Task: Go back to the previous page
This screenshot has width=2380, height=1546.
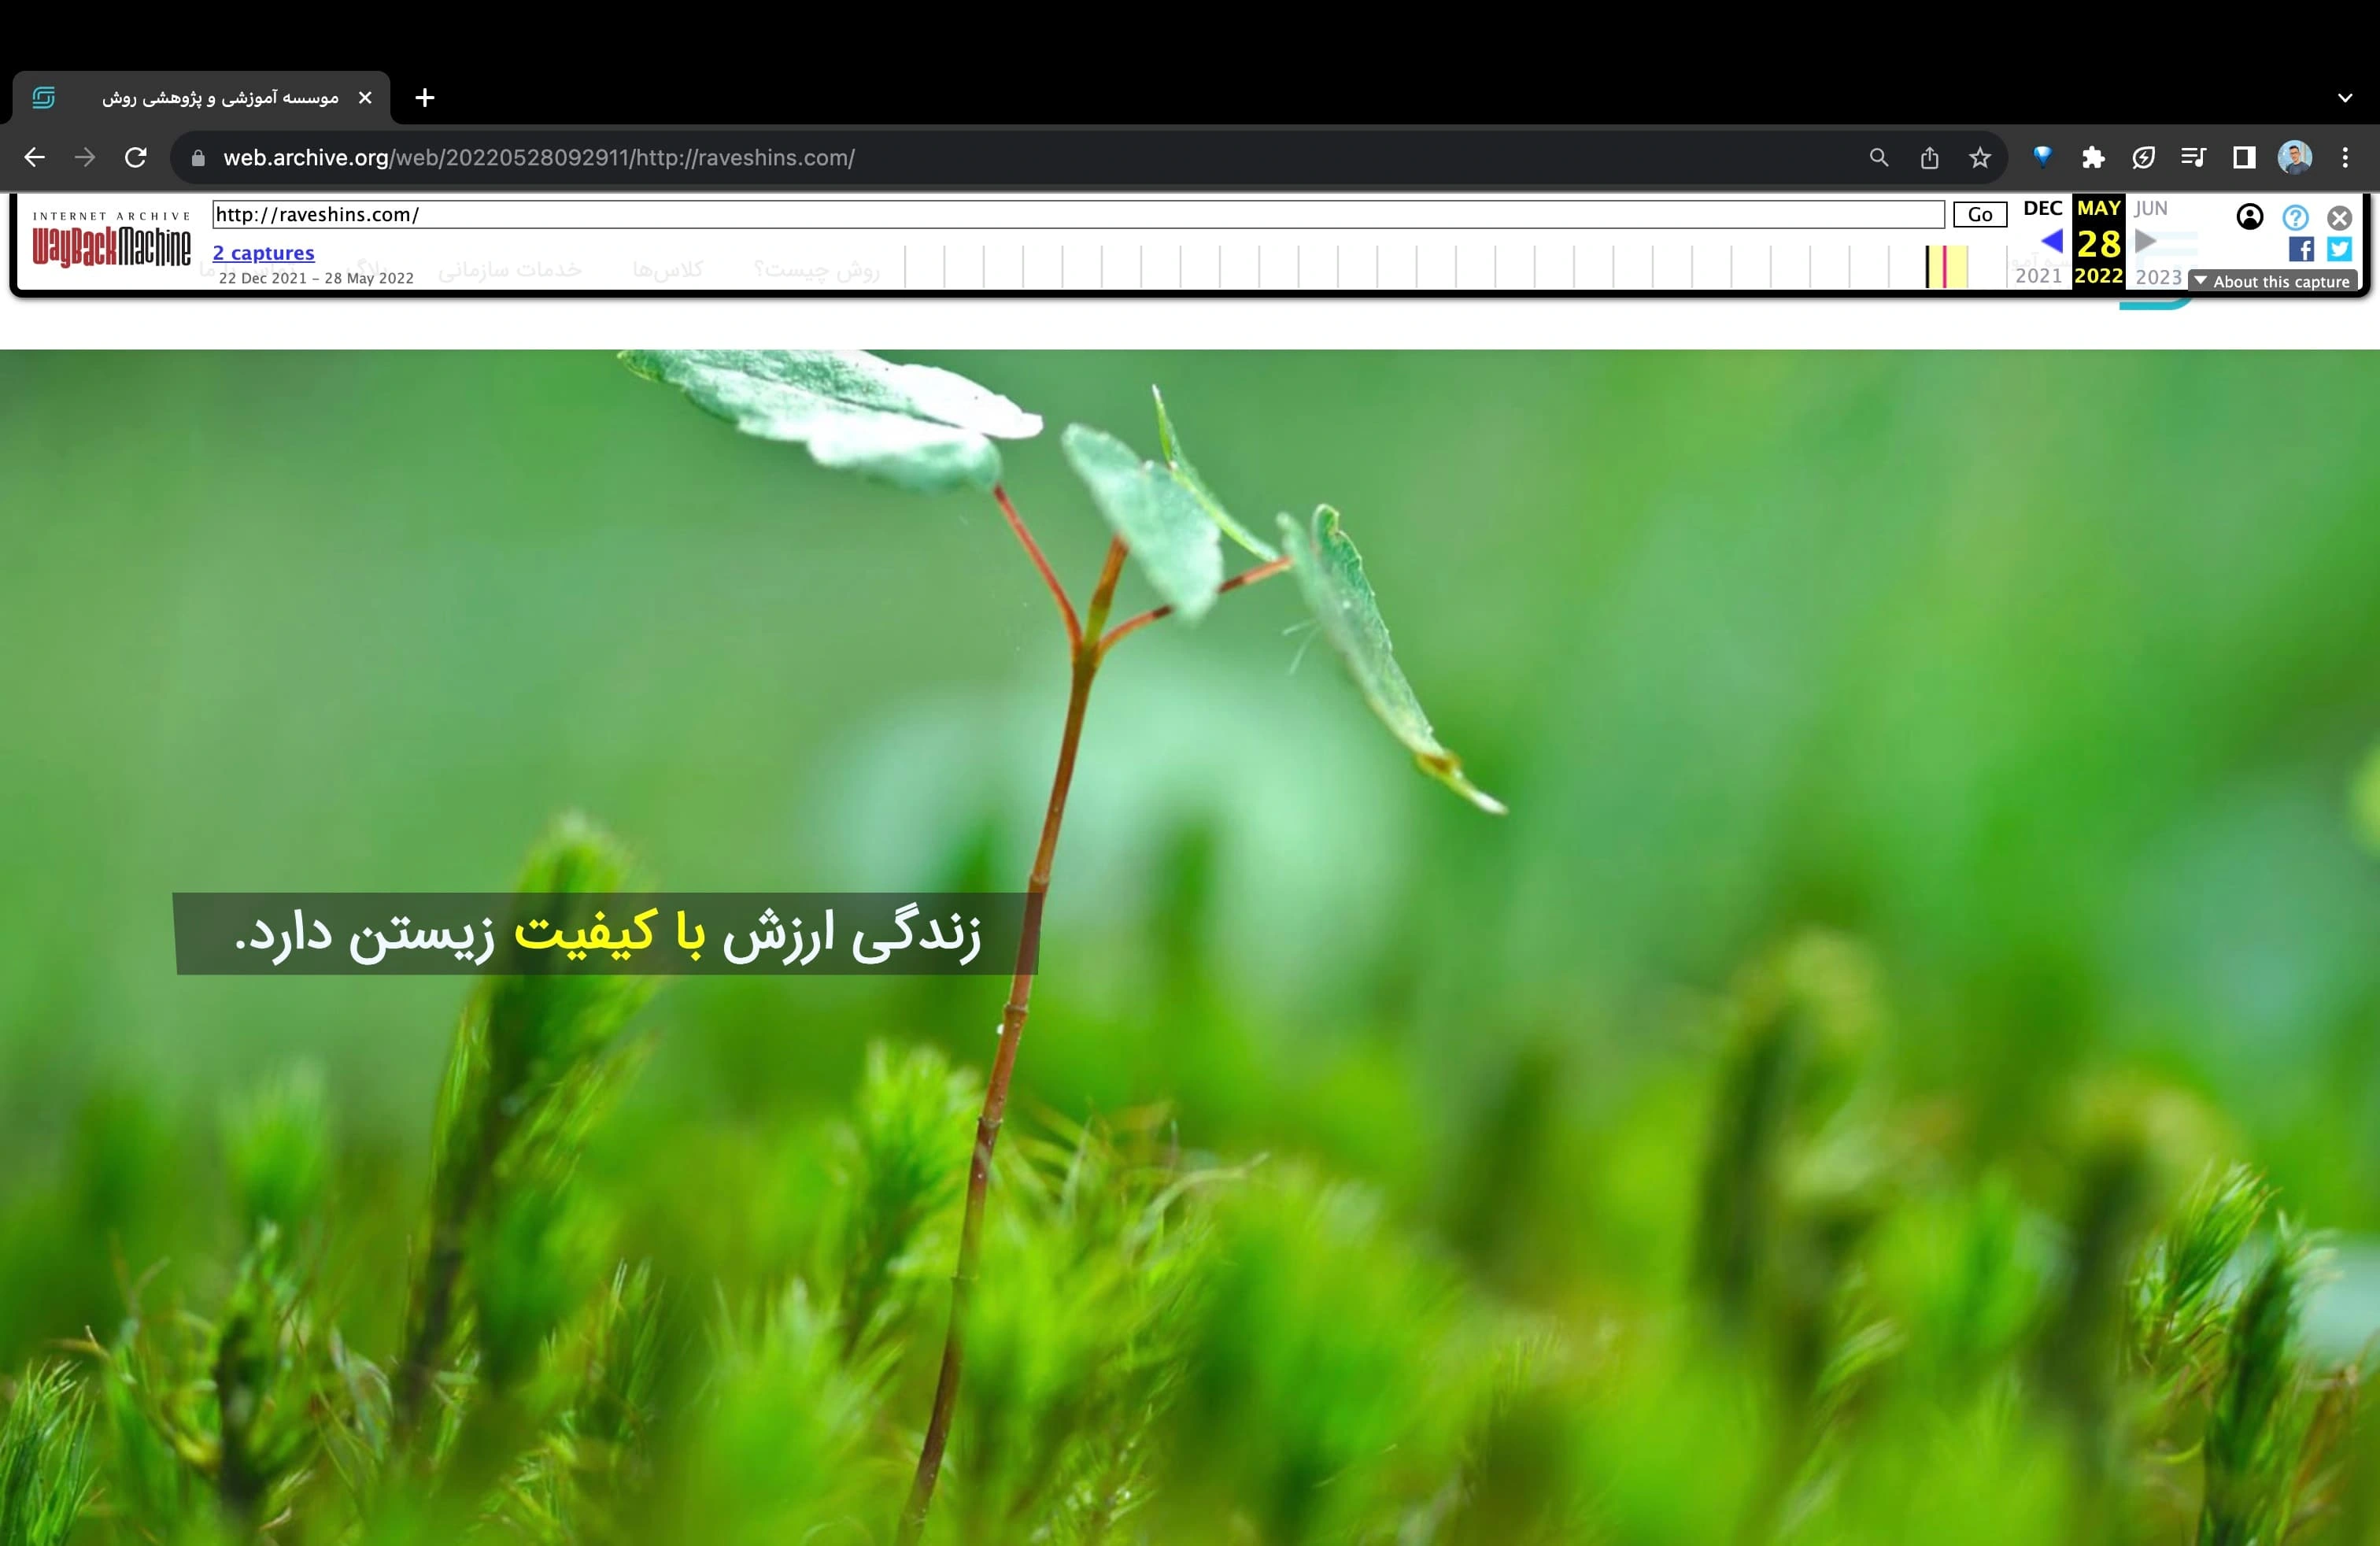Action: [34, 157]
